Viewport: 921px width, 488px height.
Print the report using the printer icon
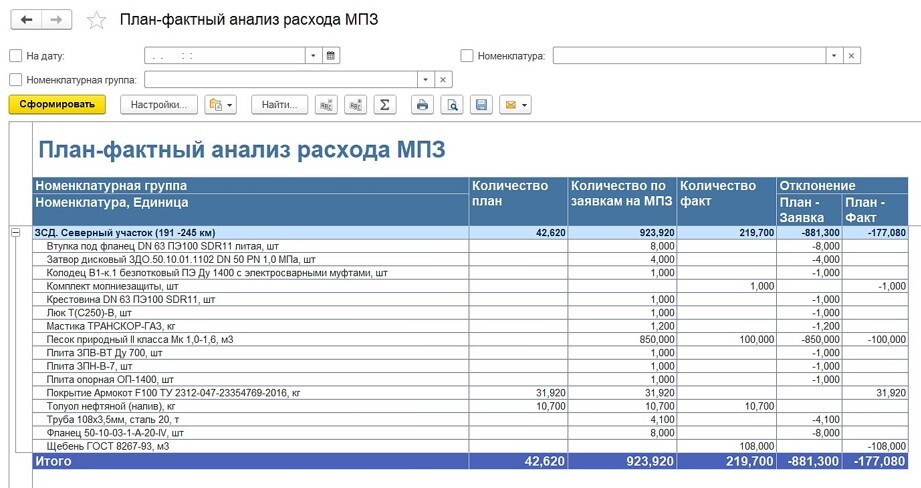click(422, 104)
